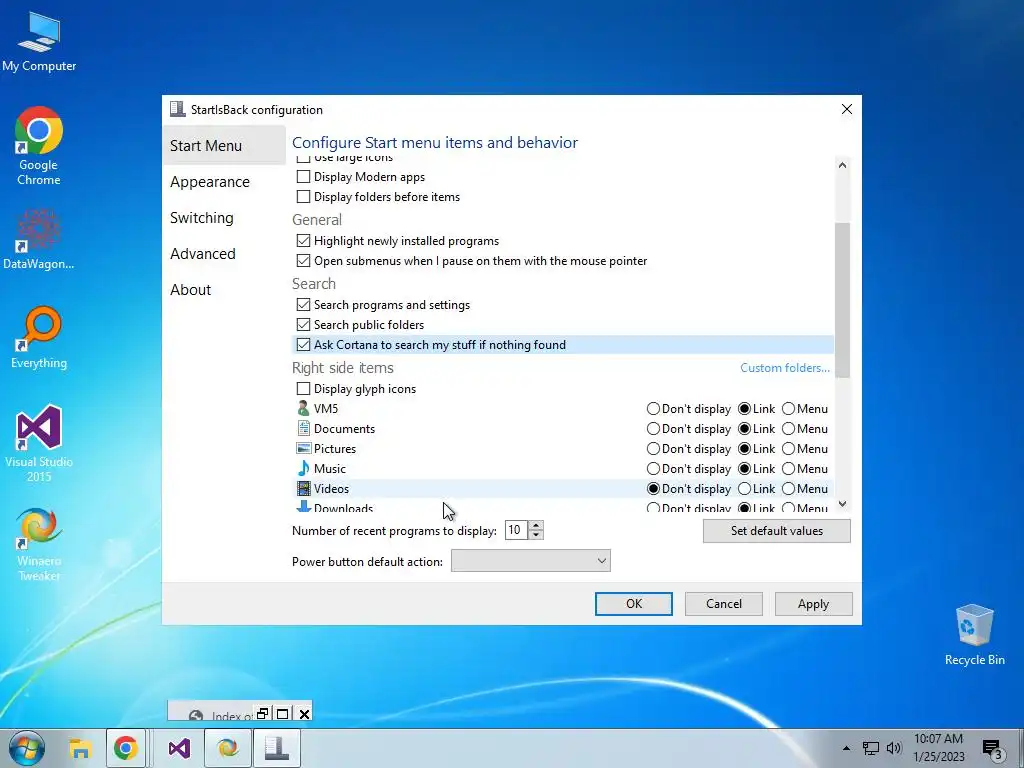This screenshot has height=768, width=1024.
Task: Click the recent programs number field
Action: [517, 530]
